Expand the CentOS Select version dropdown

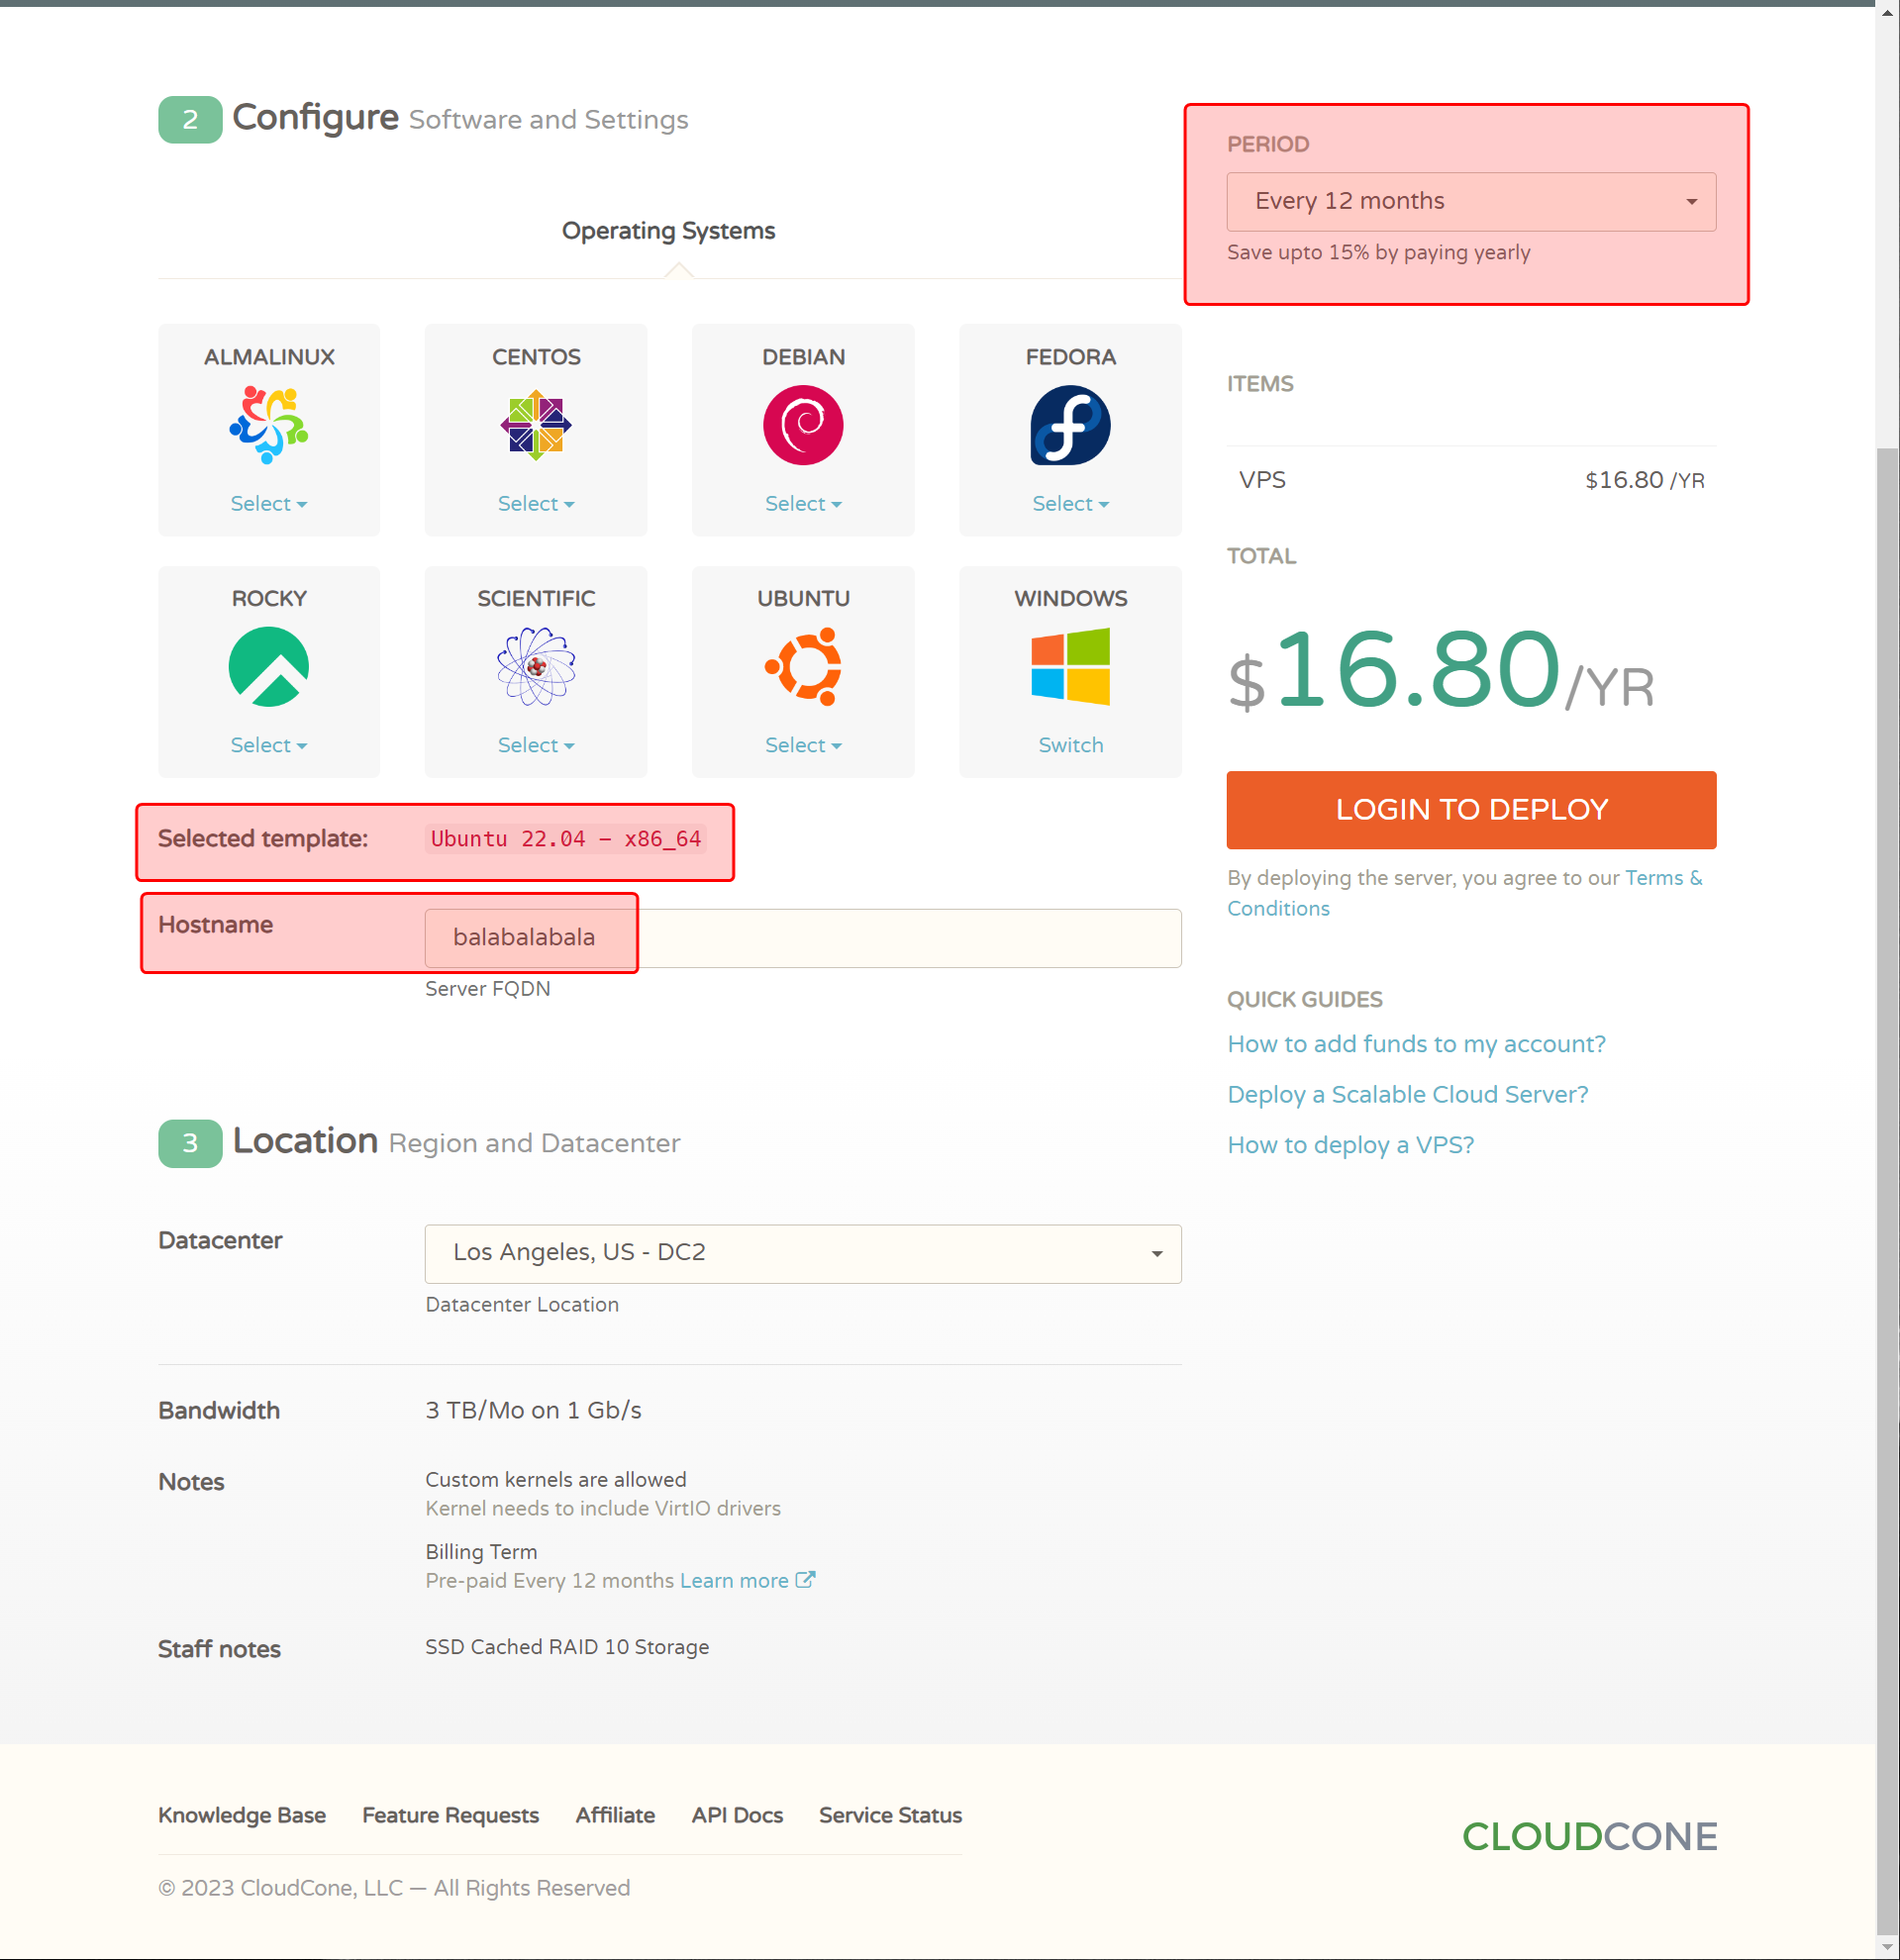click(535, 504)
